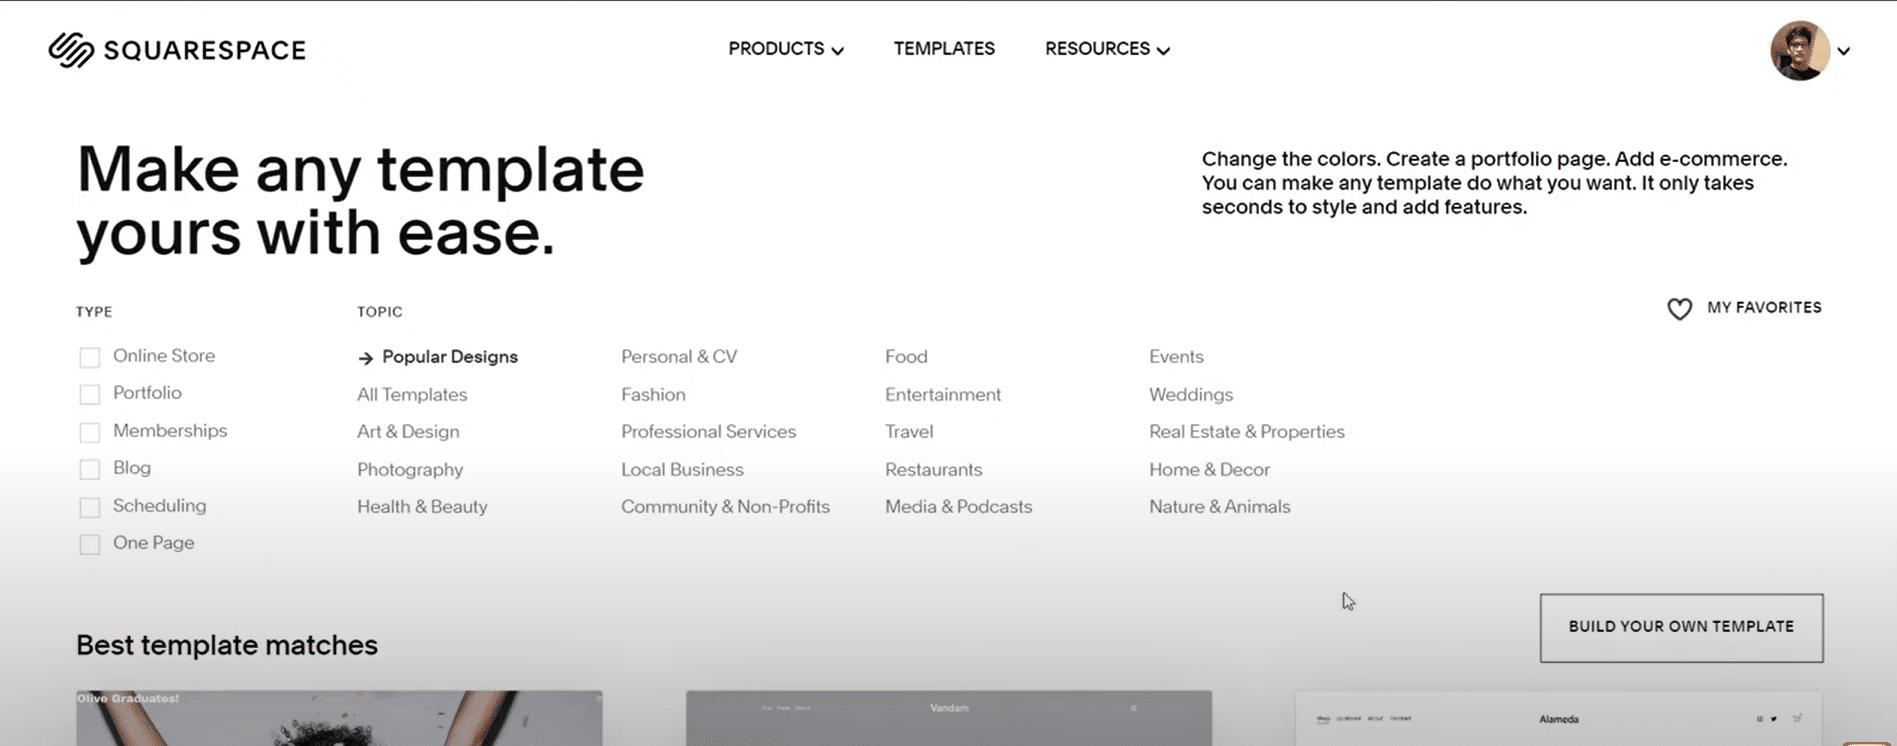Choose the Personal & CV topic
Screen dimensions: 1897x746
tap(679, 357)
